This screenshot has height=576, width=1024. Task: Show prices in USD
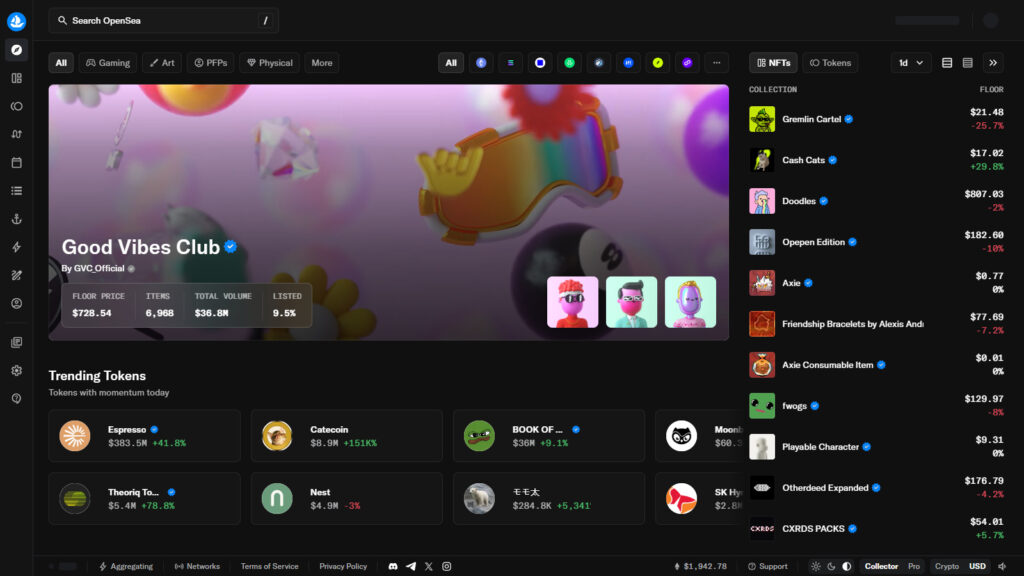977,566
